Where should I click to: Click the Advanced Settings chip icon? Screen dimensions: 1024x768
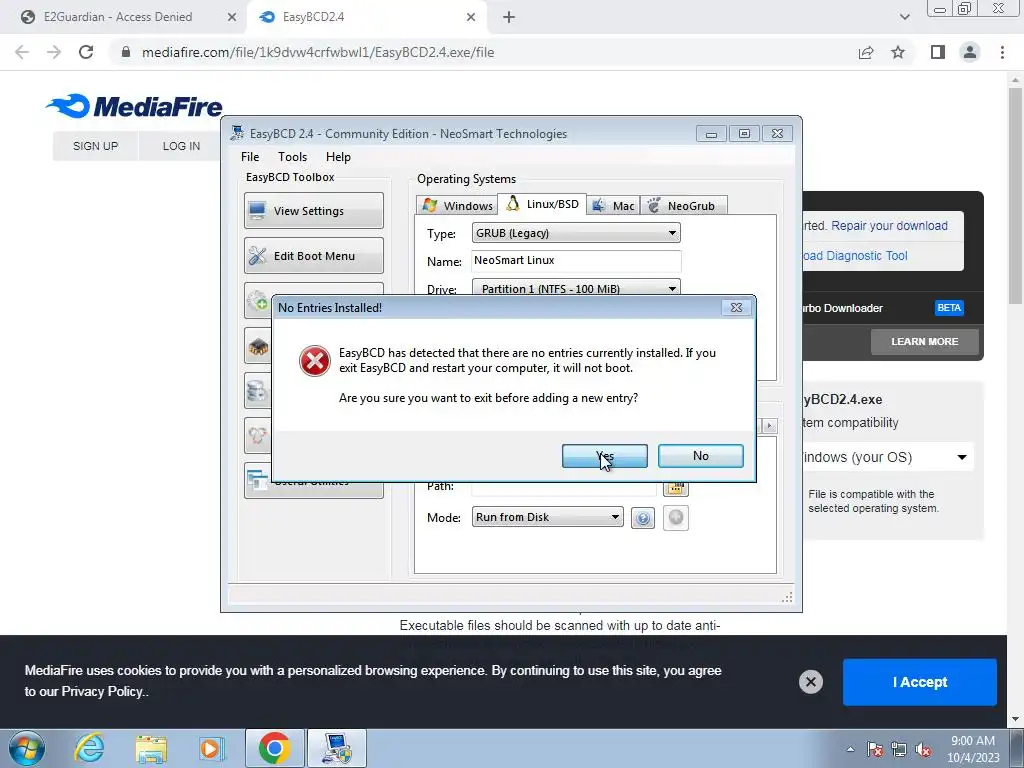(x=258, y=347)
